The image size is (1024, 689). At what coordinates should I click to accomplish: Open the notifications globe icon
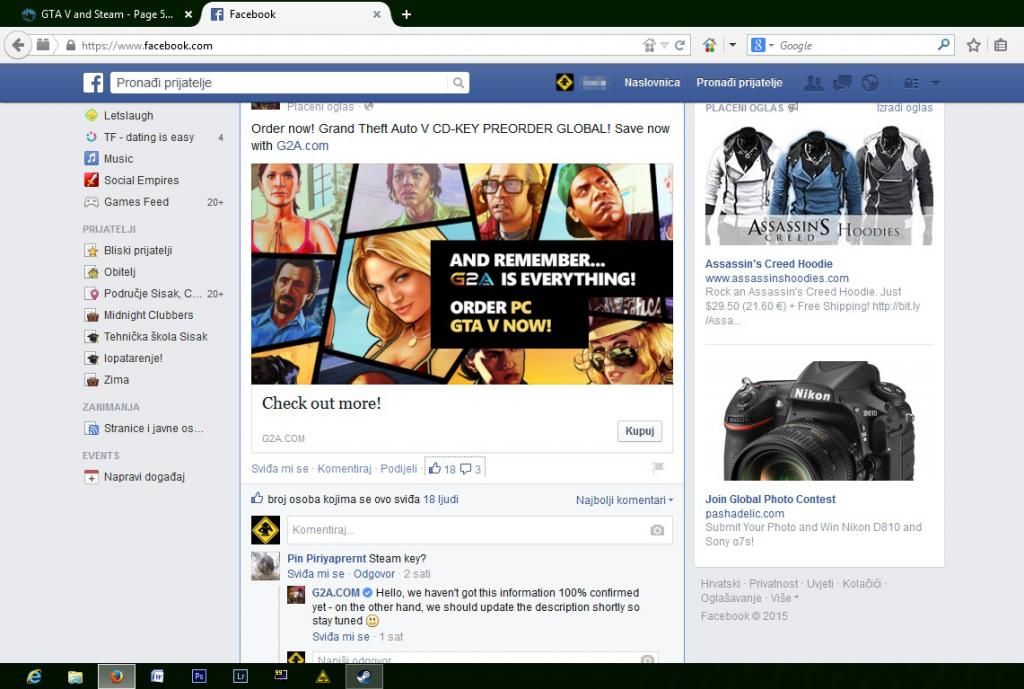tap(870, 83)
